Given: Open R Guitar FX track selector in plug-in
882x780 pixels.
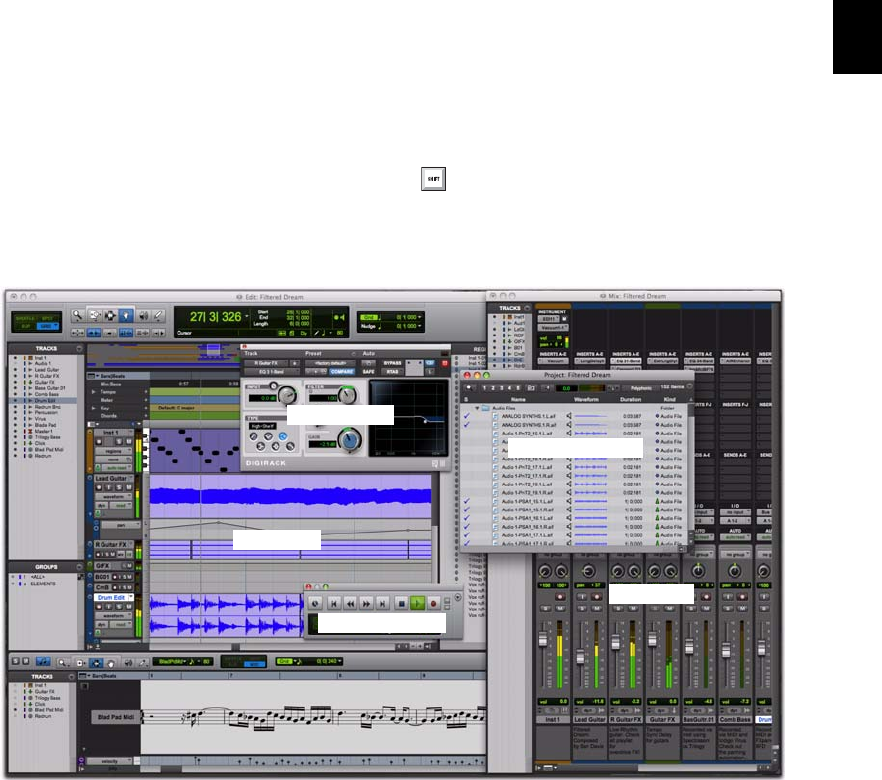Looking at the screenshot, I should [x=266, y=363].
